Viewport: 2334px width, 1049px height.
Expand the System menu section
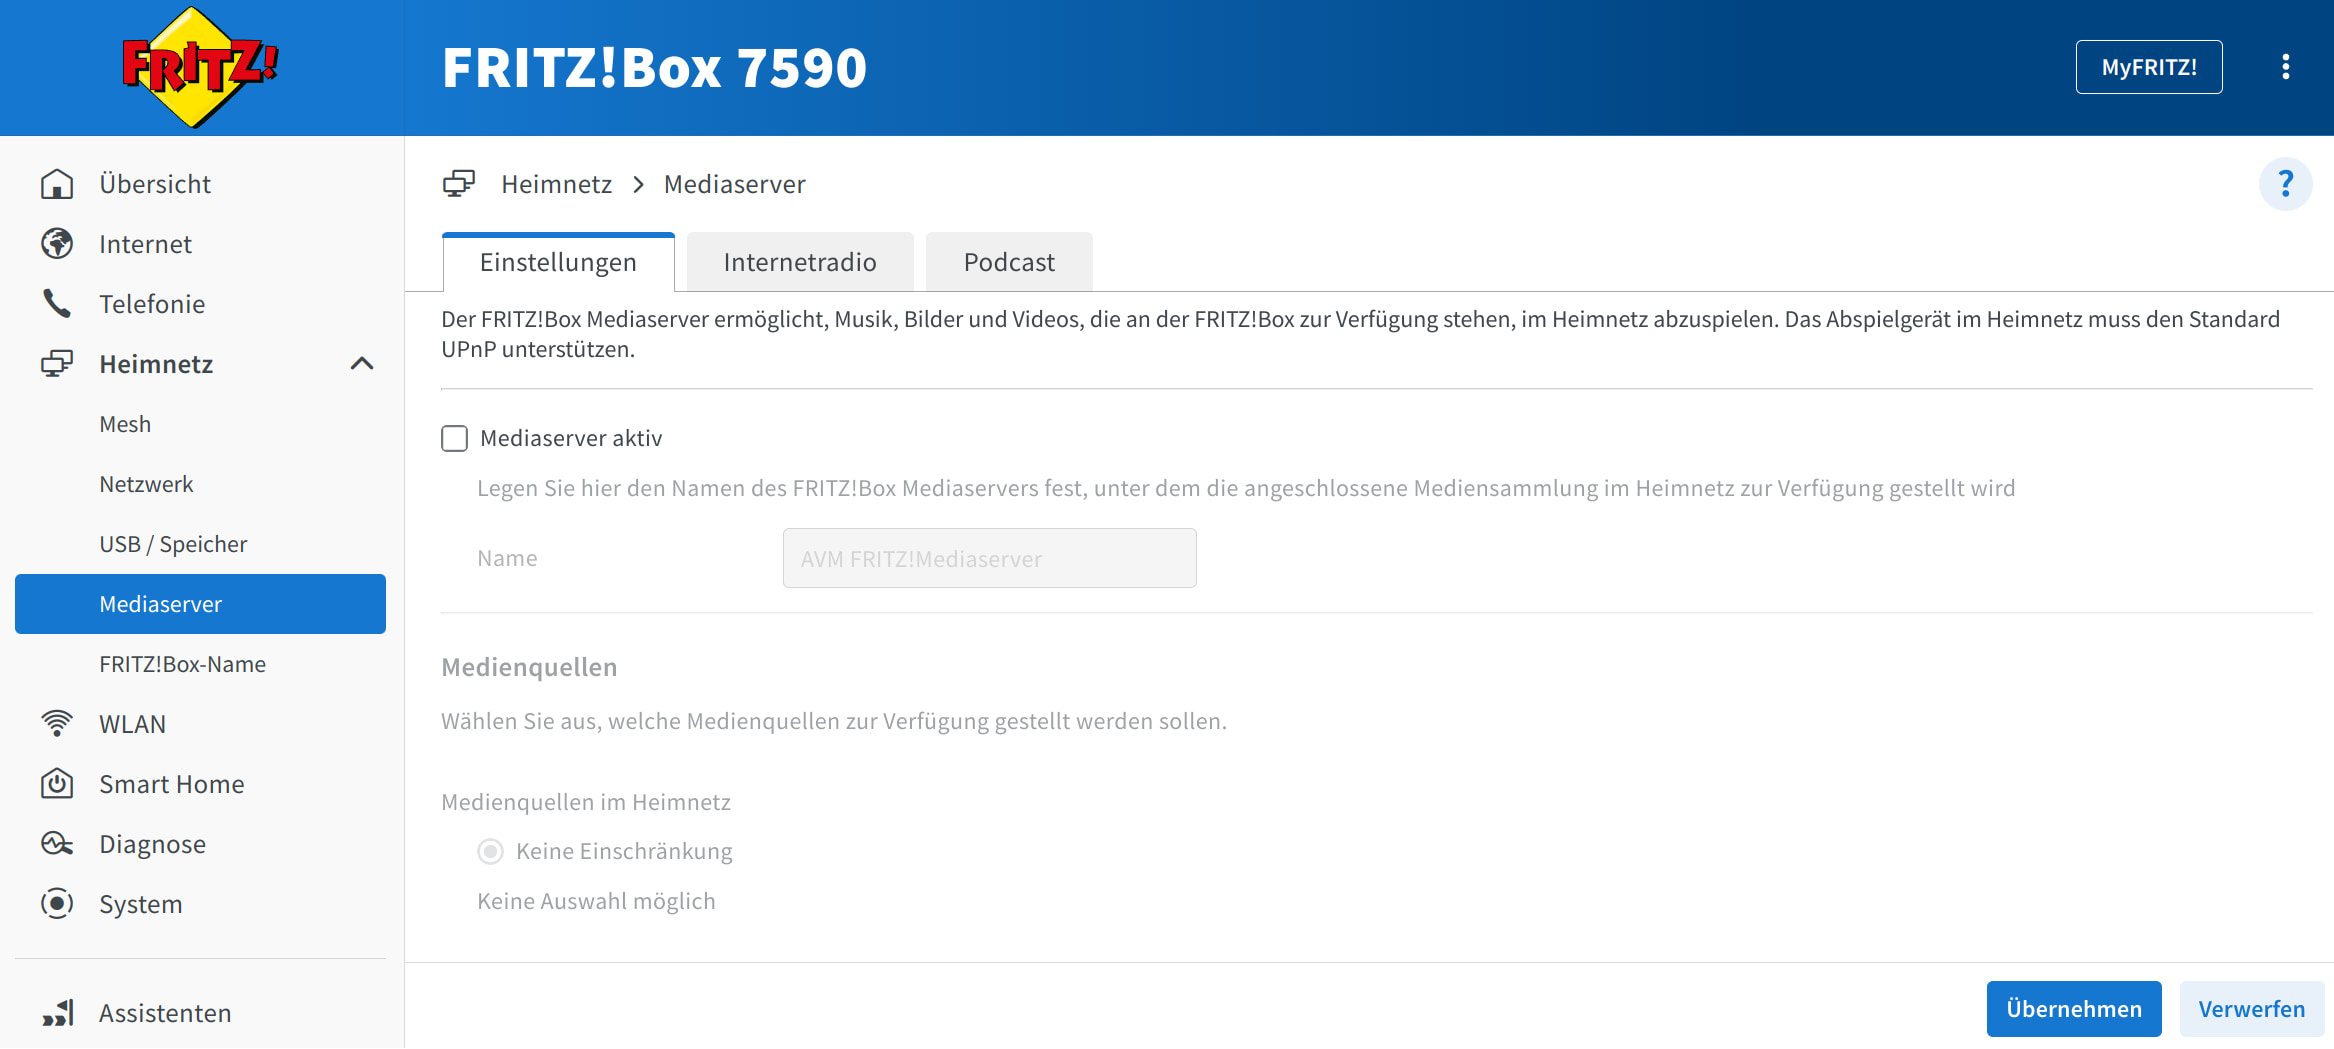pos(140,904)
